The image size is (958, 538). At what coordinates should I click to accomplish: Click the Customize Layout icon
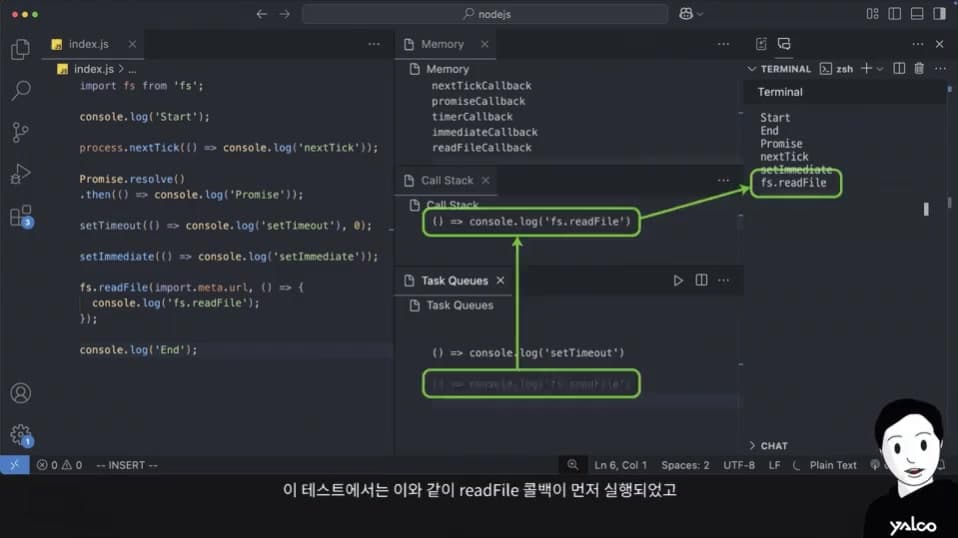(x=872, y=14)
